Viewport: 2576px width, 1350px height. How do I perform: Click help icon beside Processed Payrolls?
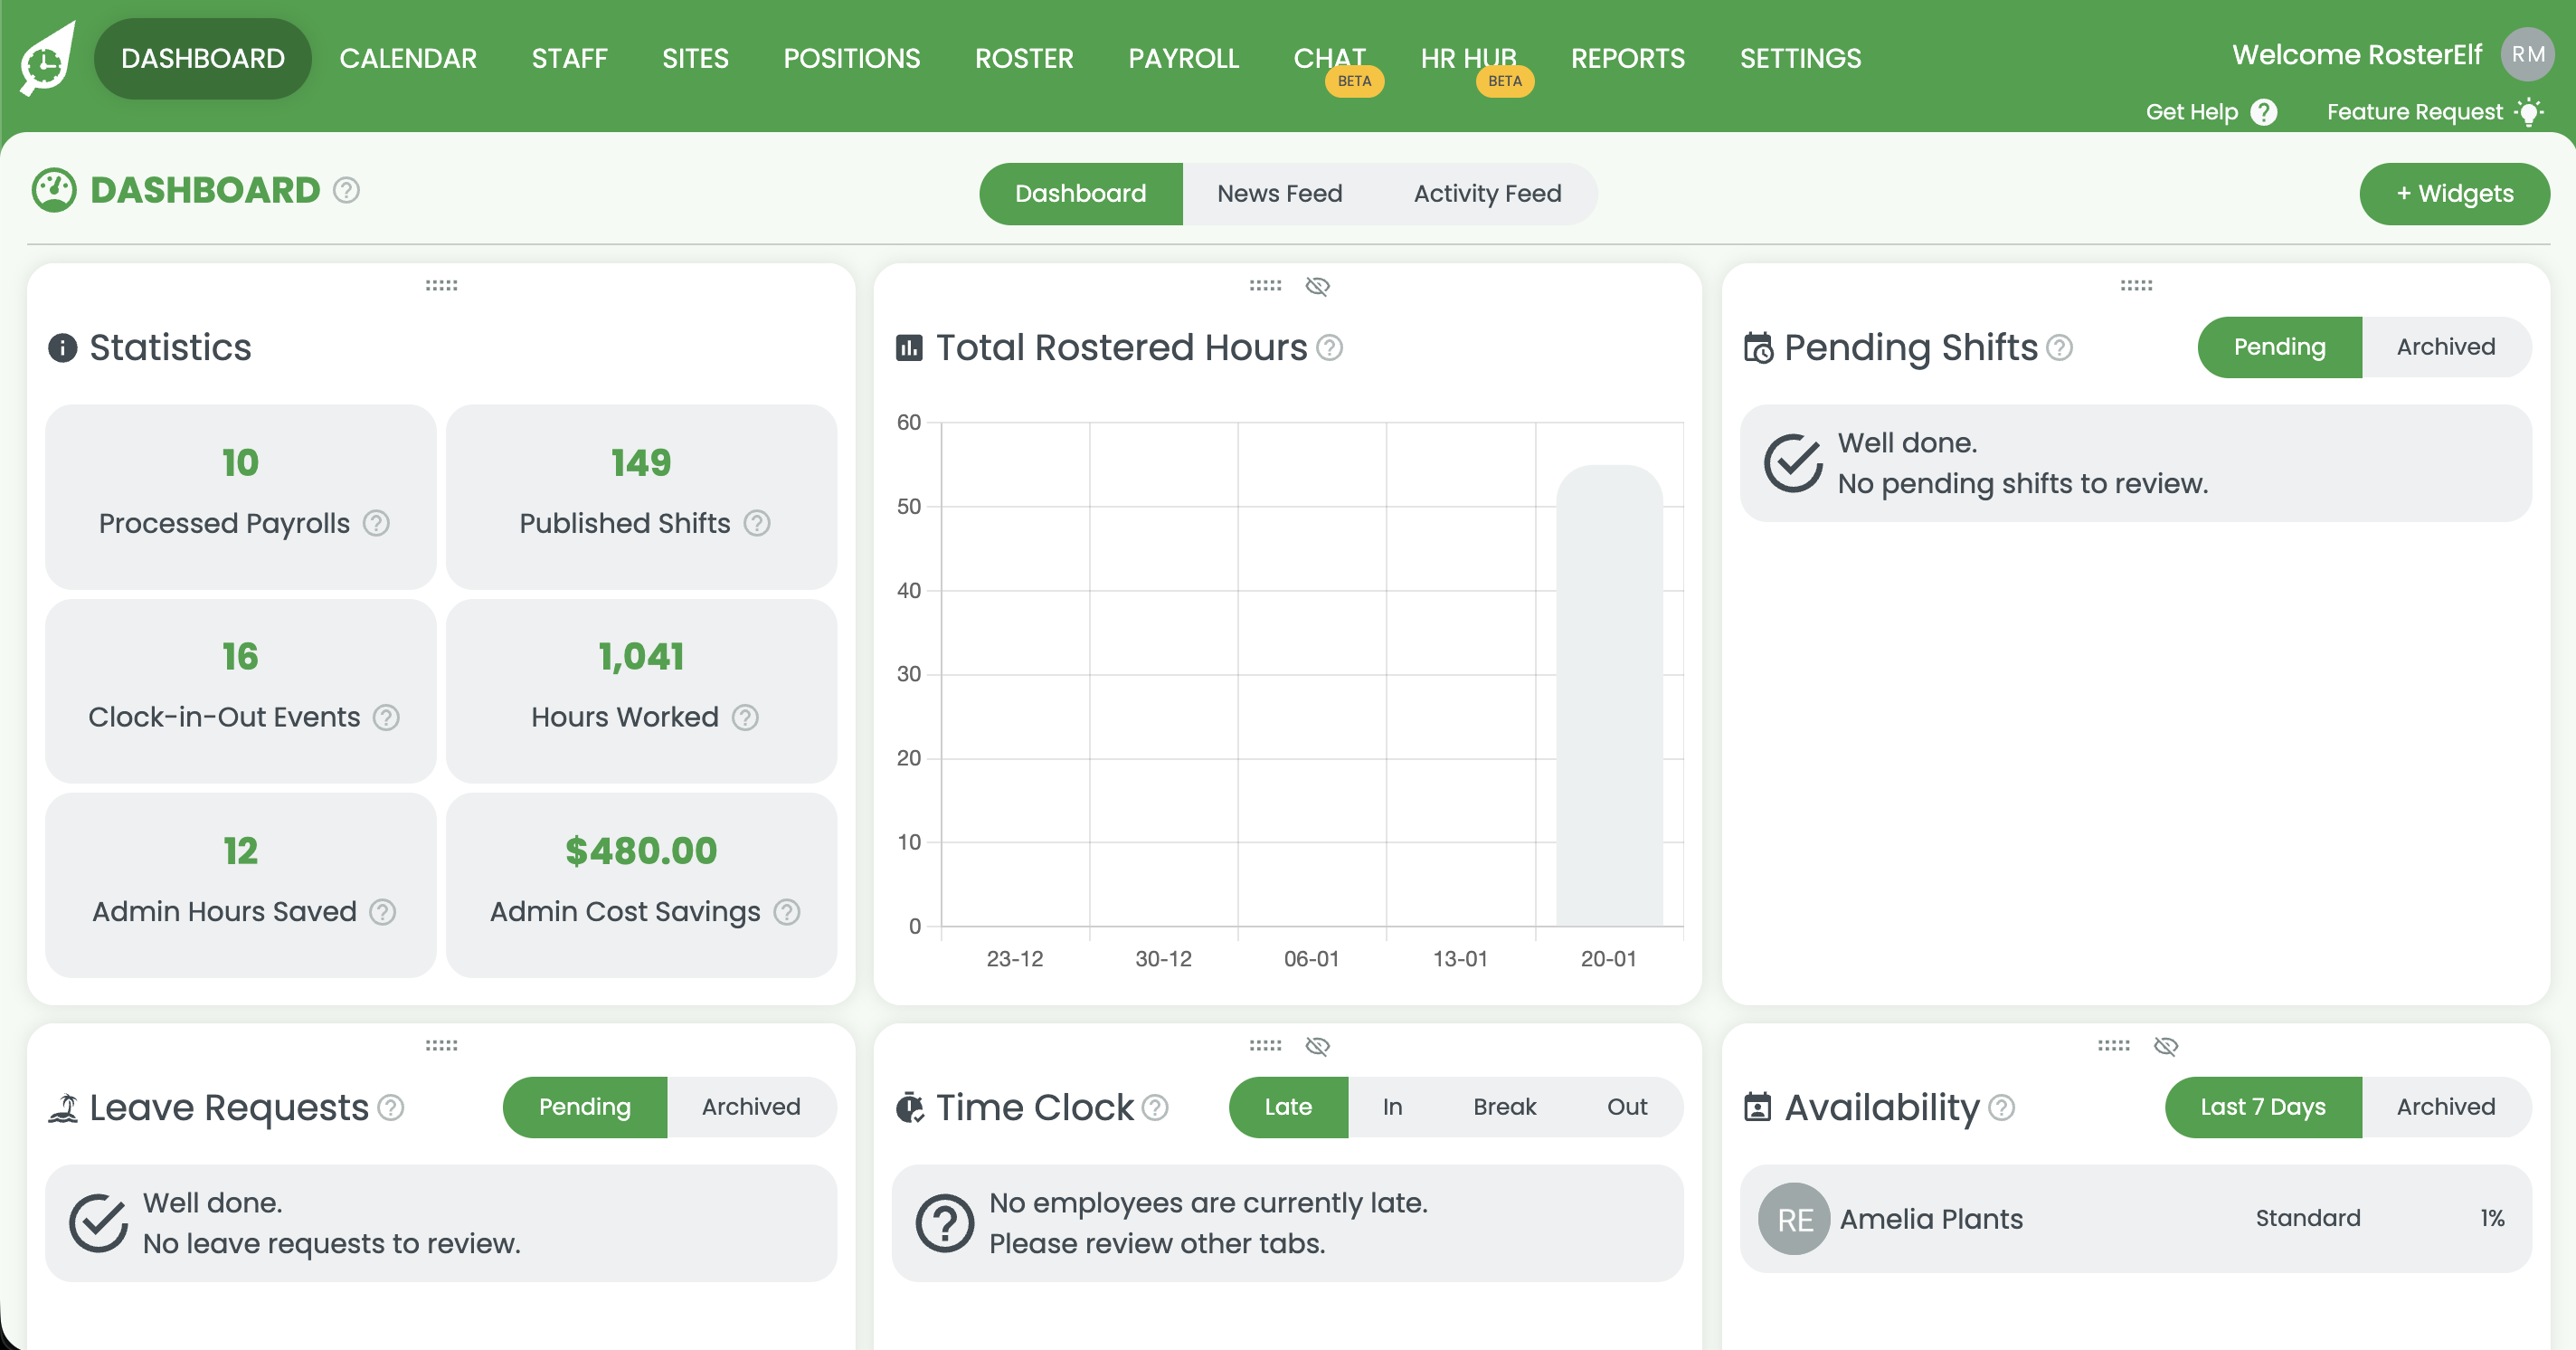tap(376, 523)
